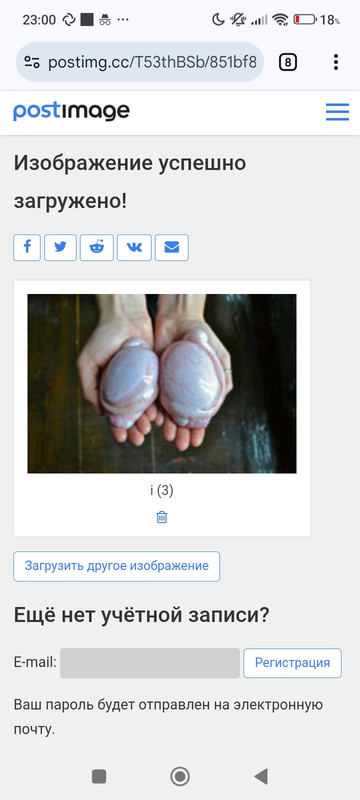The width and height of the screenshot is (360, 800).
Task: Share the image on VK
Action: 134,247
